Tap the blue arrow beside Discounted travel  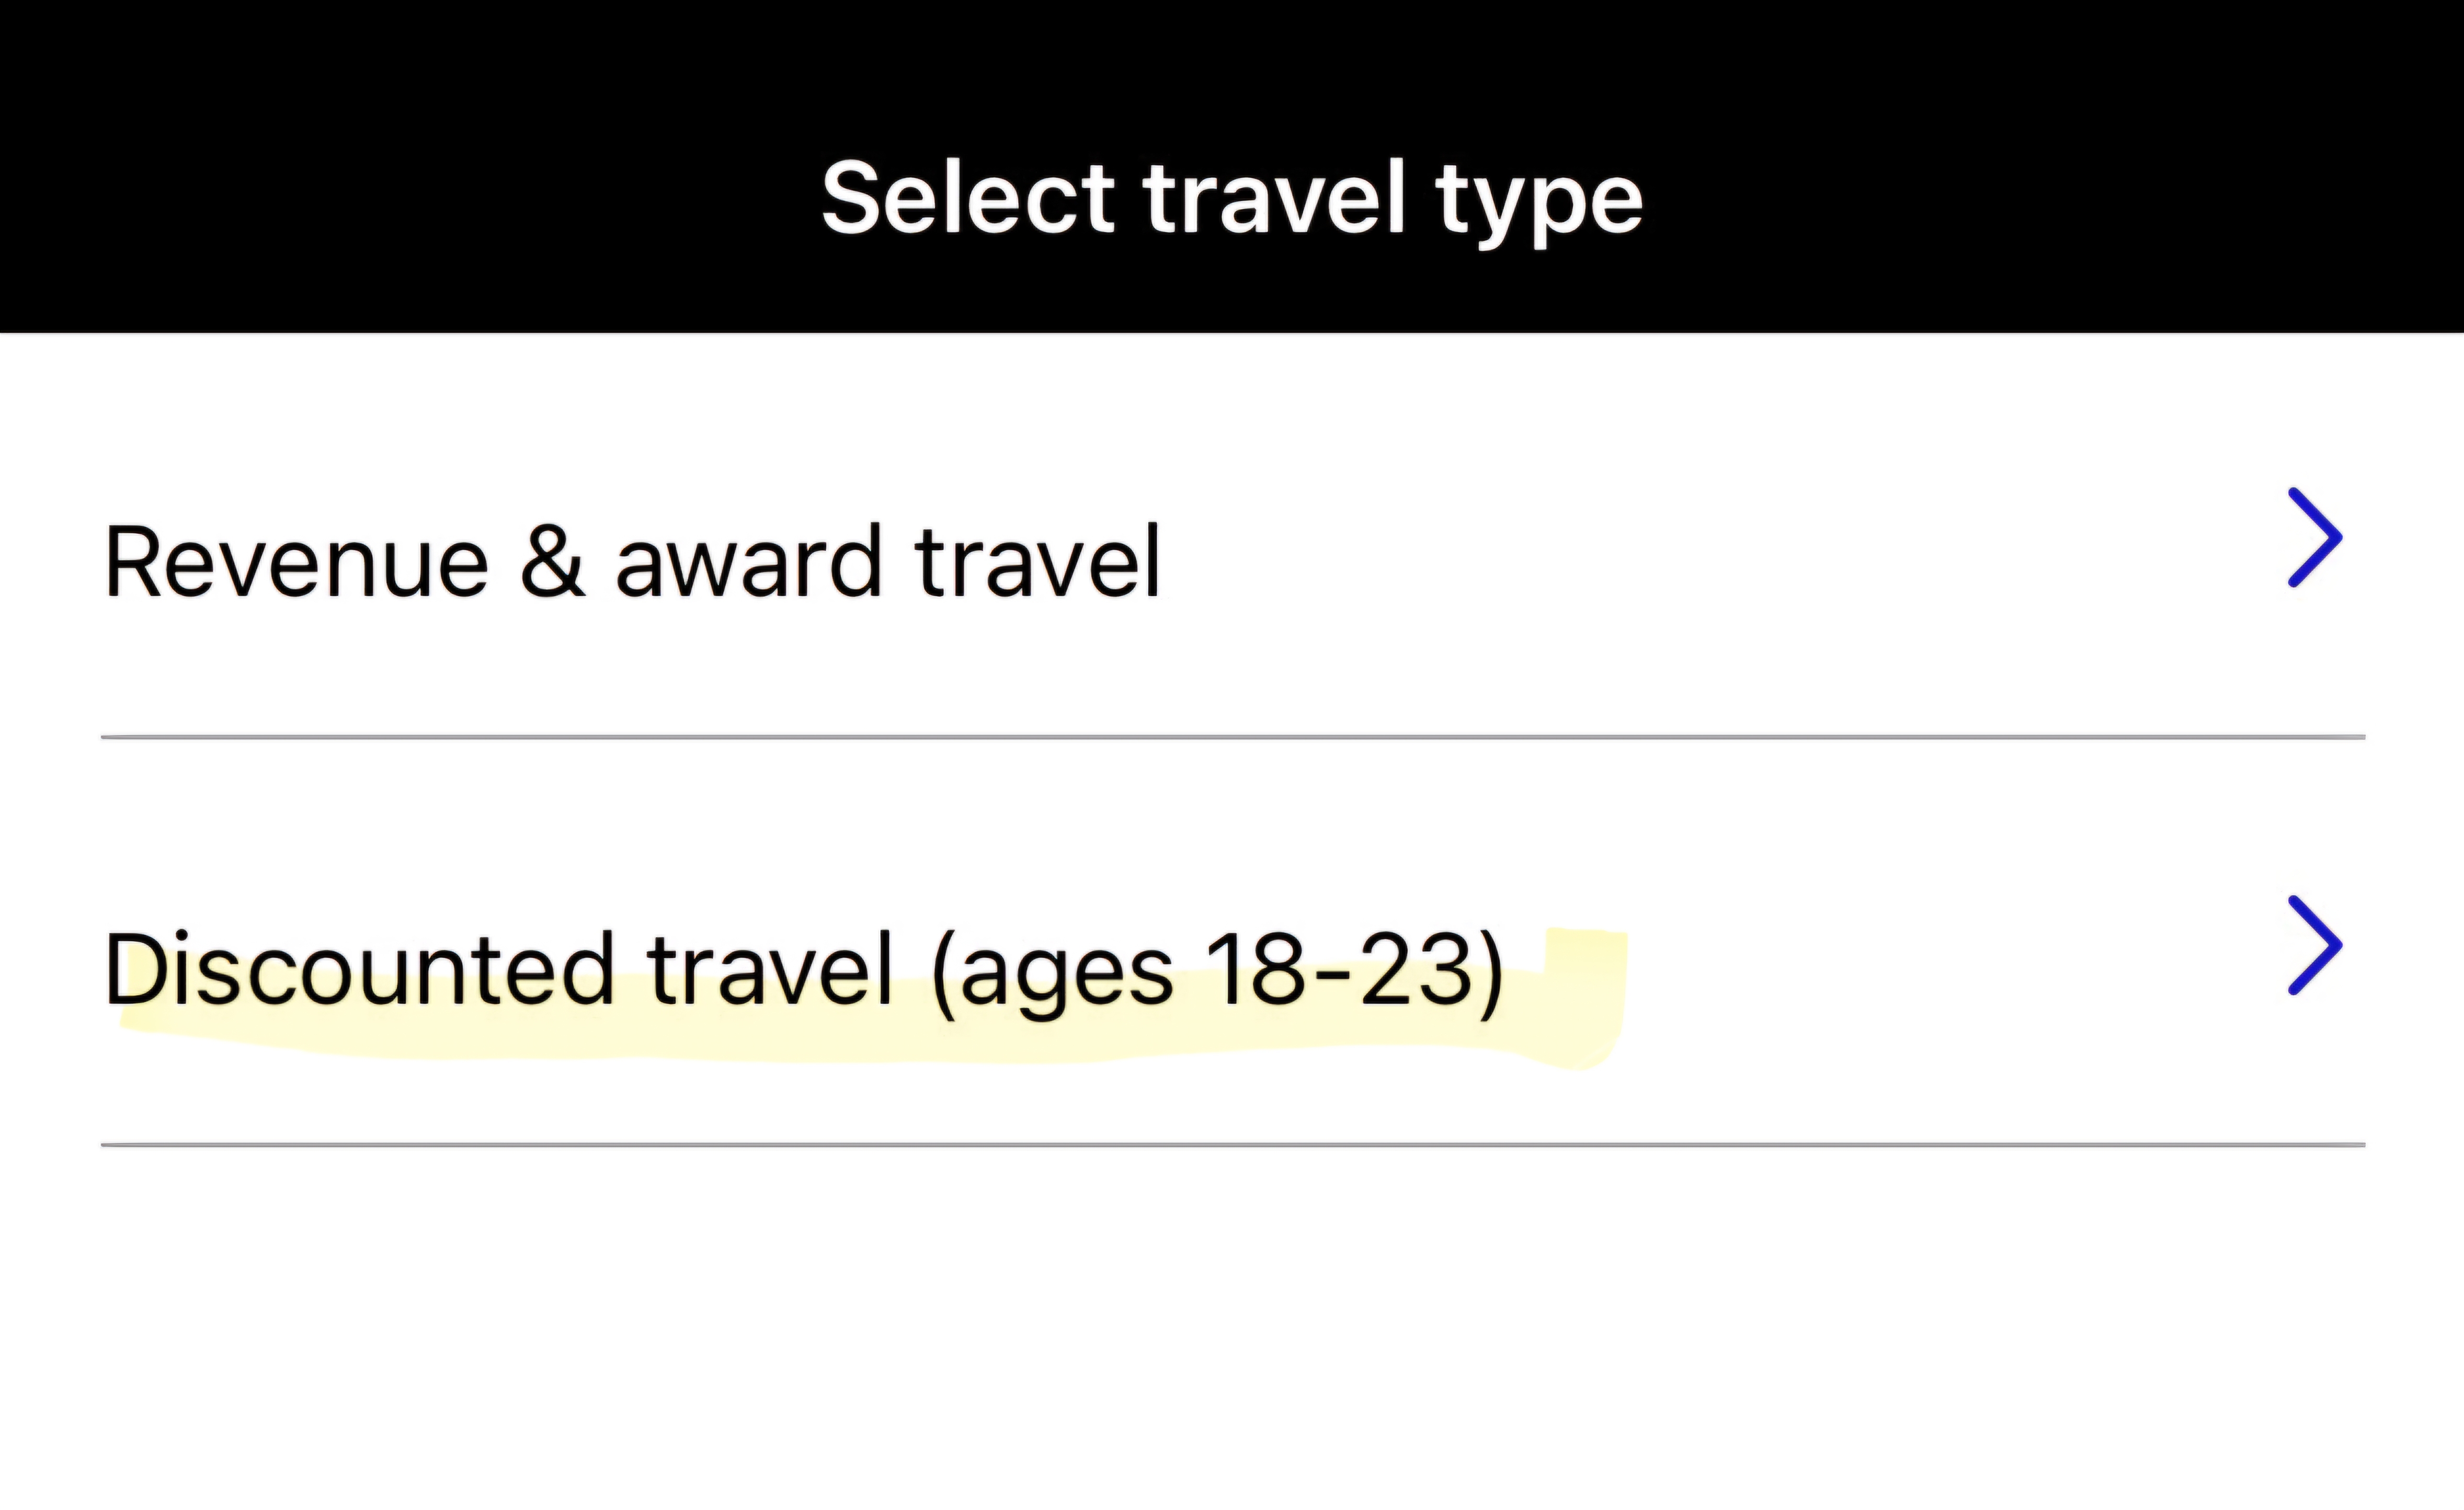click(x=2314, y=945)
